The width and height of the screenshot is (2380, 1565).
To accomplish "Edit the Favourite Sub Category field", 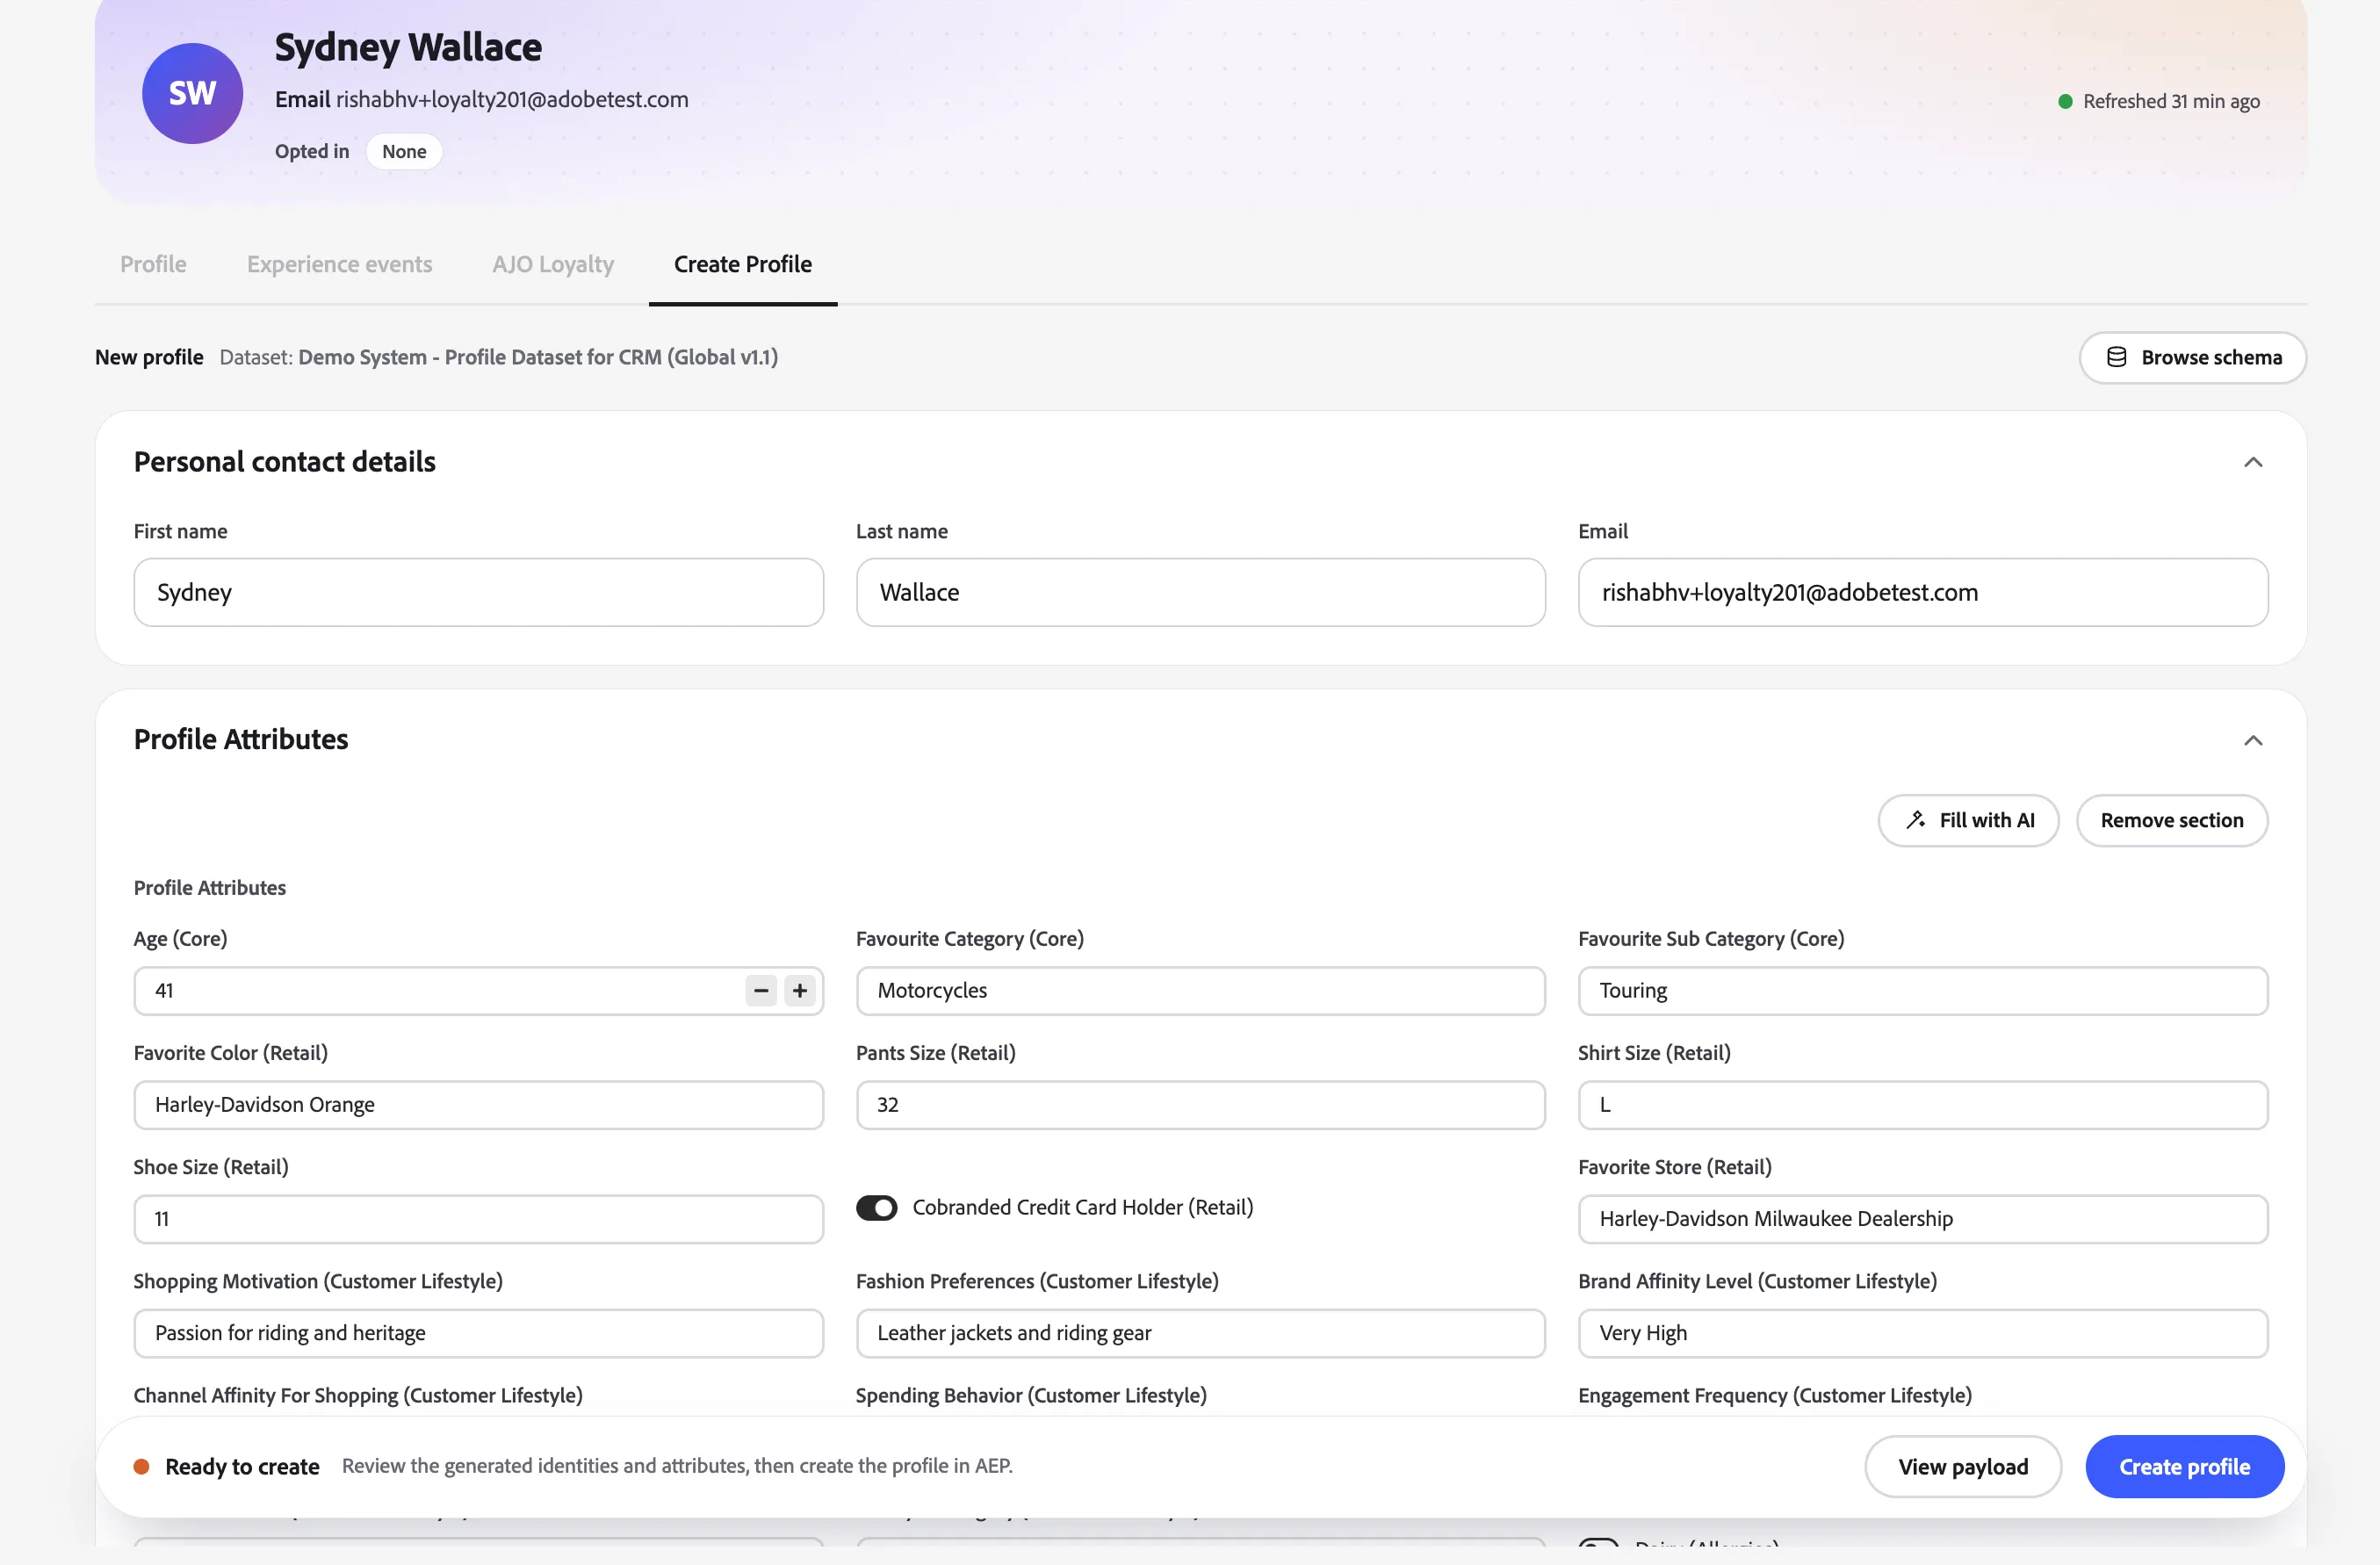I will coord(1922,990).
